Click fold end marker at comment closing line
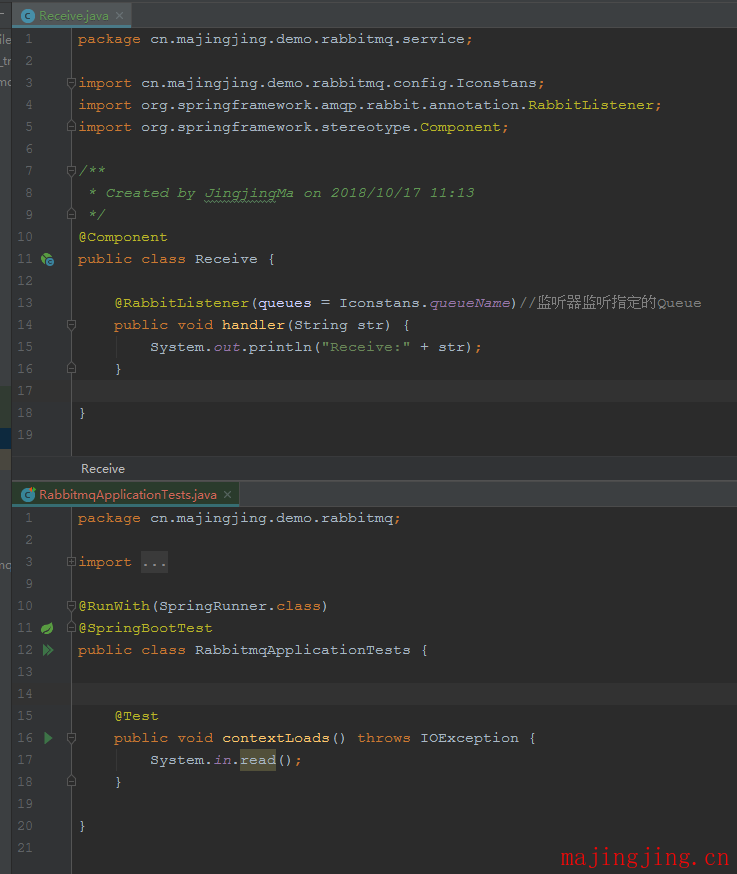This screenshot has height=874, width=737. (x=71, y=214)
